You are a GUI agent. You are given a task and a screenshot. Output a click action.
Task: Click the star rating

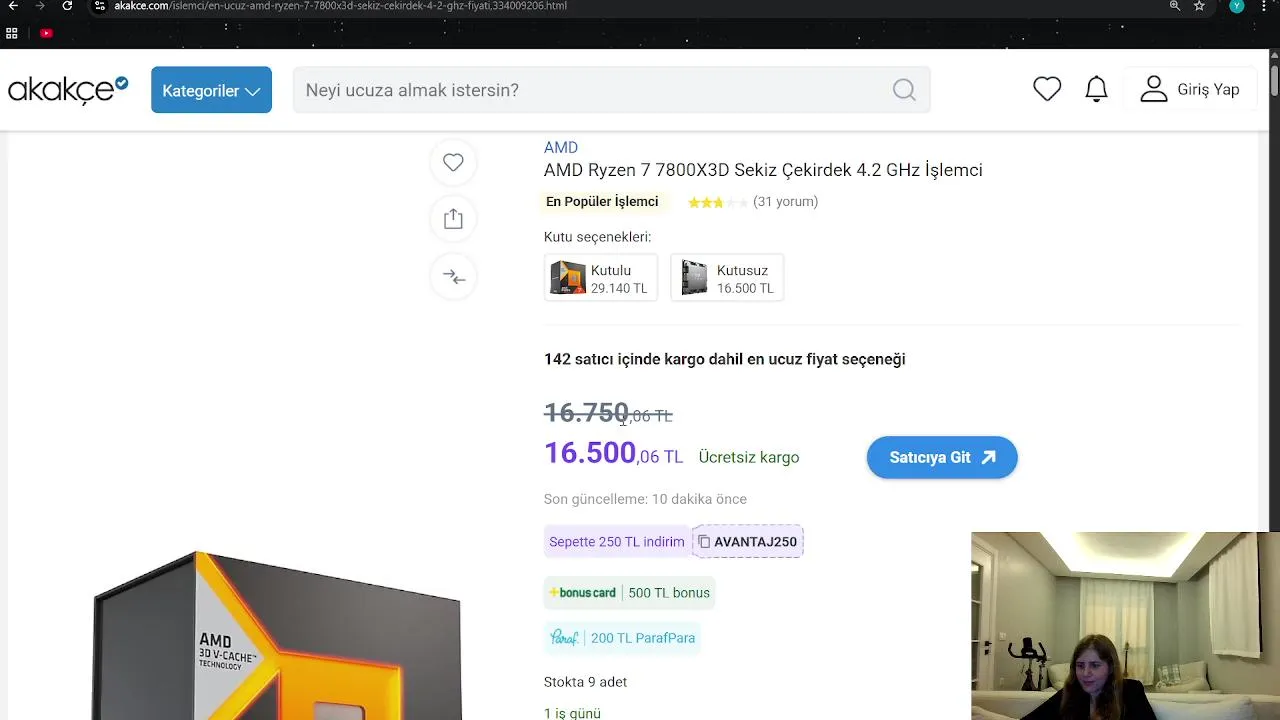716,202
